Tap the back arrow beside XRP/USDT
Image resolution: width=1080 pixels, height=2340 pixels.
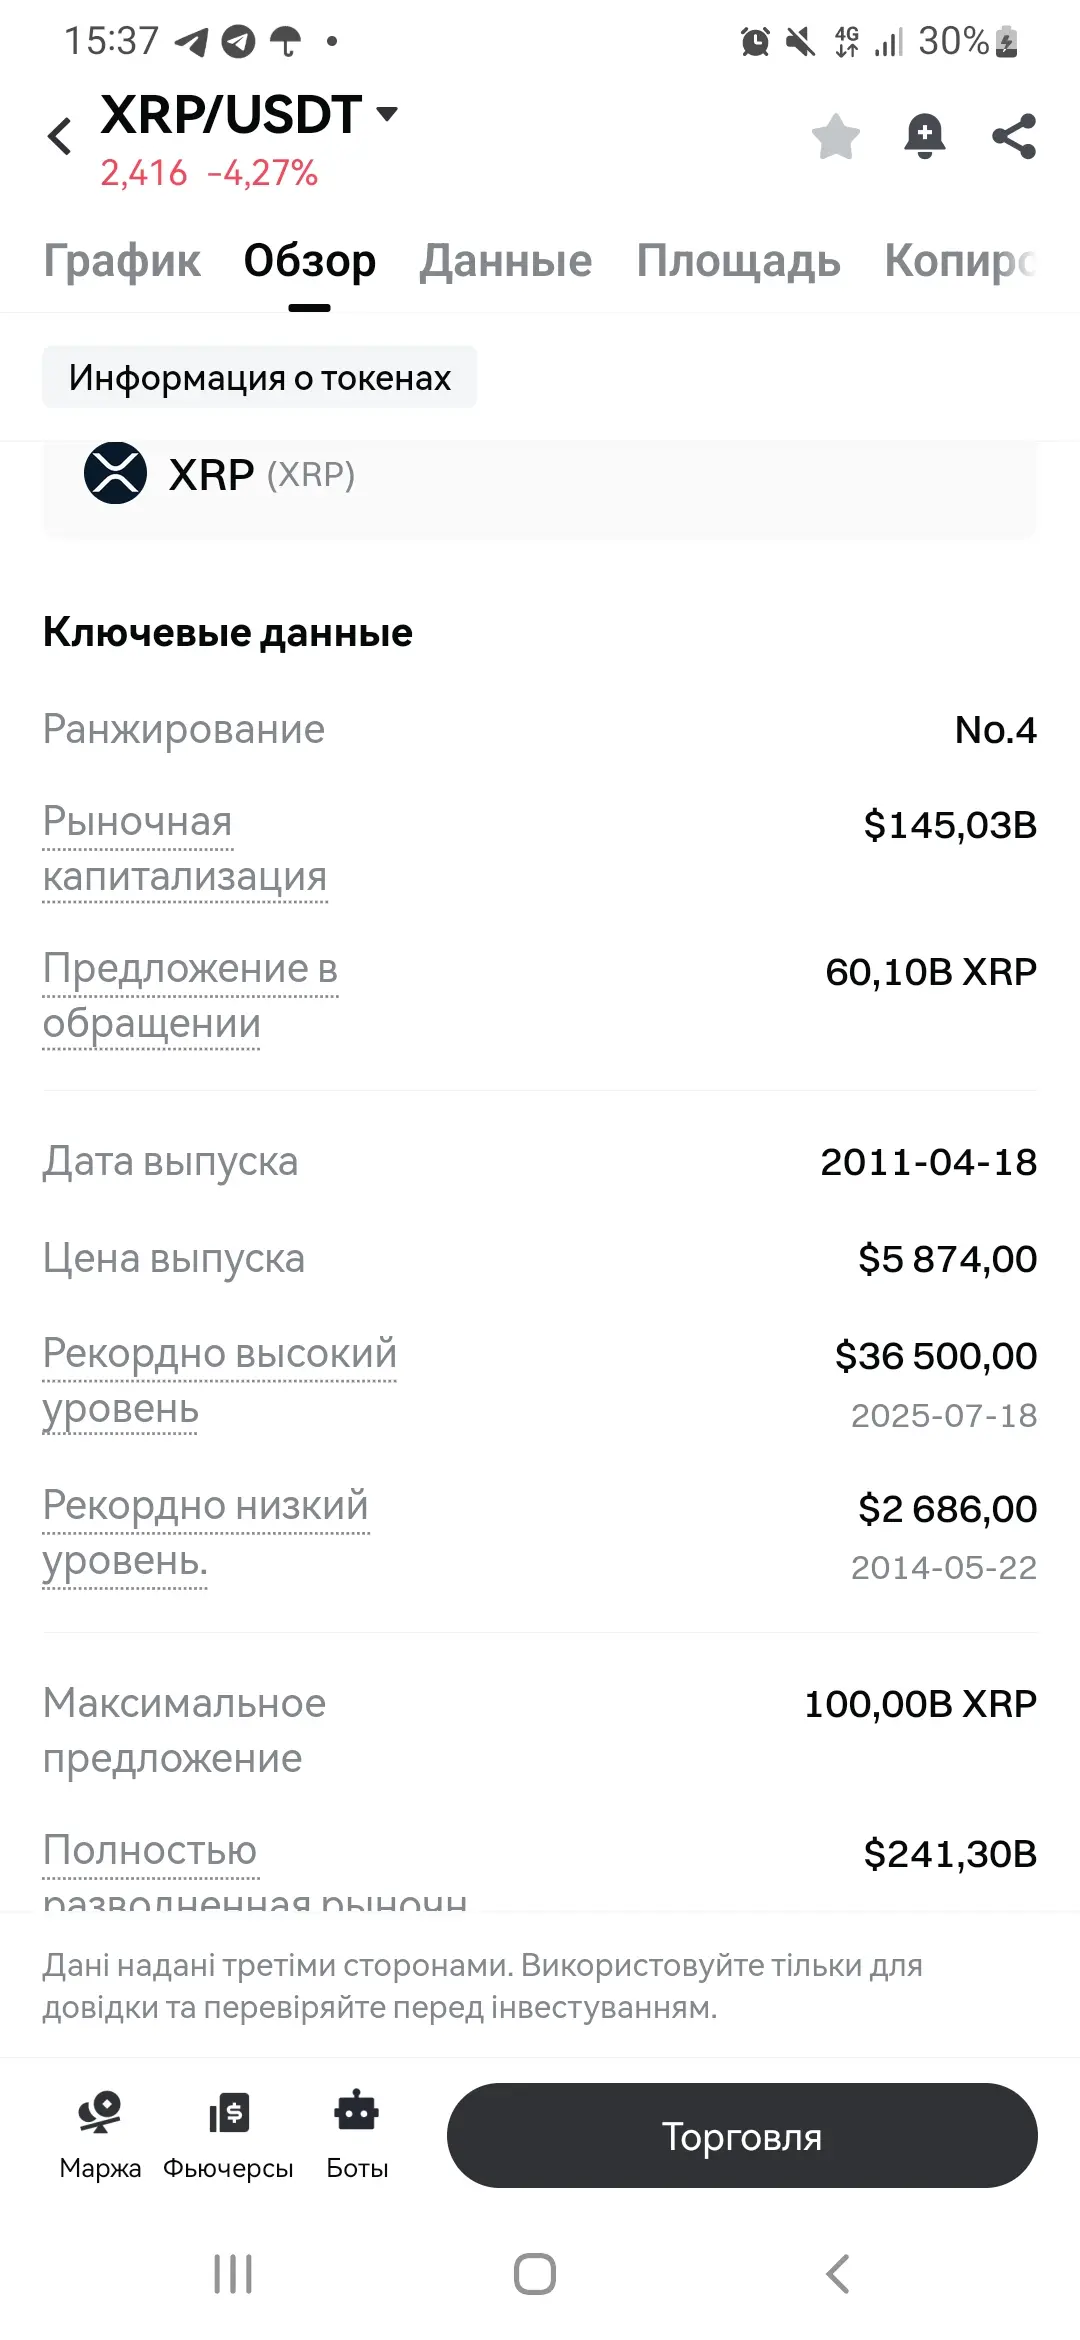click(x=60, y=137)
